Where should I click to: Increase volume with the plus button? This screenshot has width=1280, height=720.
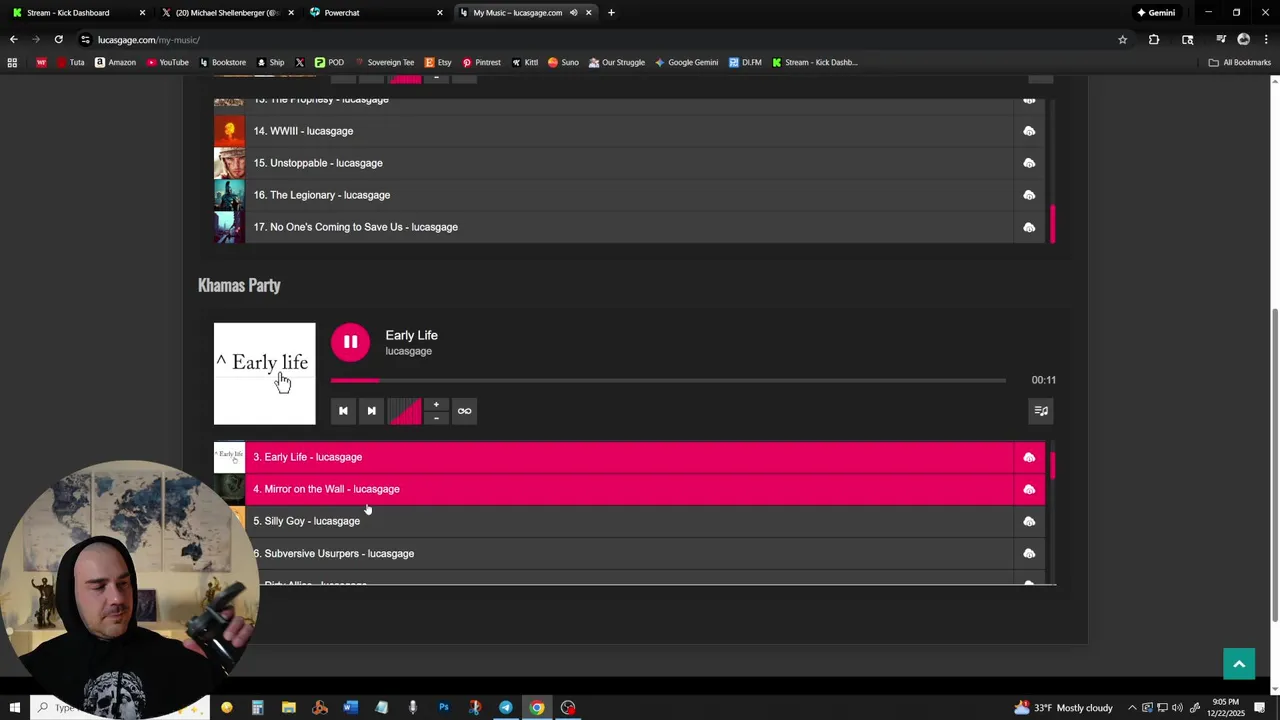point(436,404)
